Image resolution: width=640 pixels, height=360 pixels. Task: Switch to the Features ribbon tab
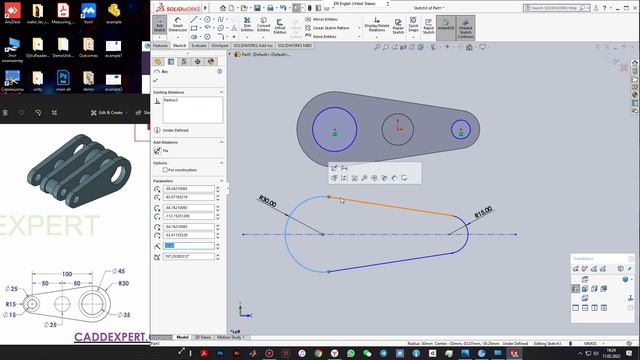(160, 46)
